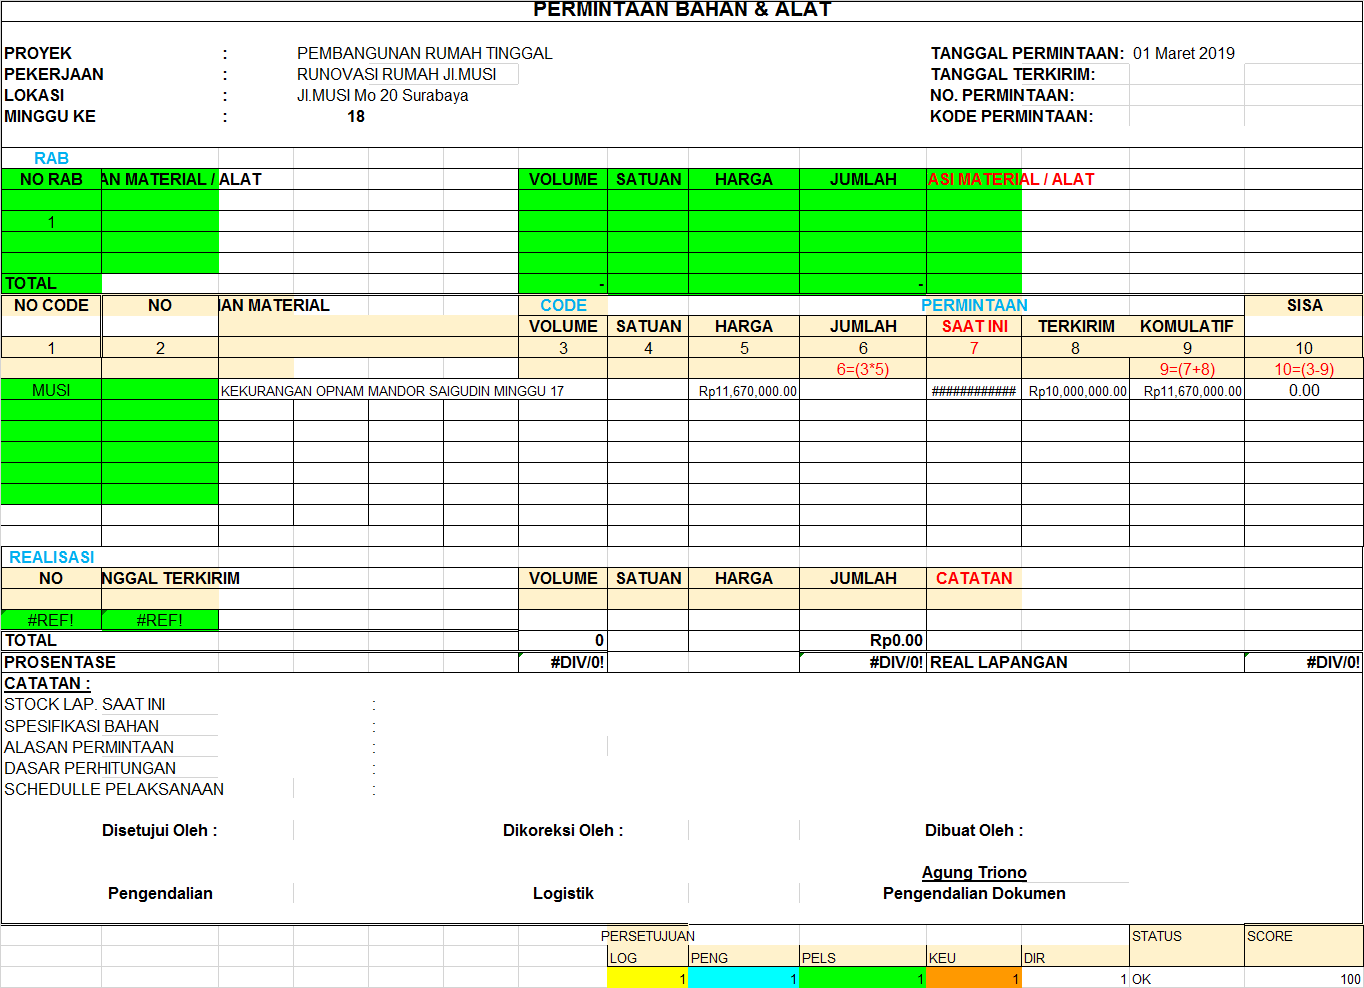Image resolution: width=1364 pixels, height=988 pixels.
Task: Select the KODE PERMINTAAN label
Action: tap(1011, 116)
